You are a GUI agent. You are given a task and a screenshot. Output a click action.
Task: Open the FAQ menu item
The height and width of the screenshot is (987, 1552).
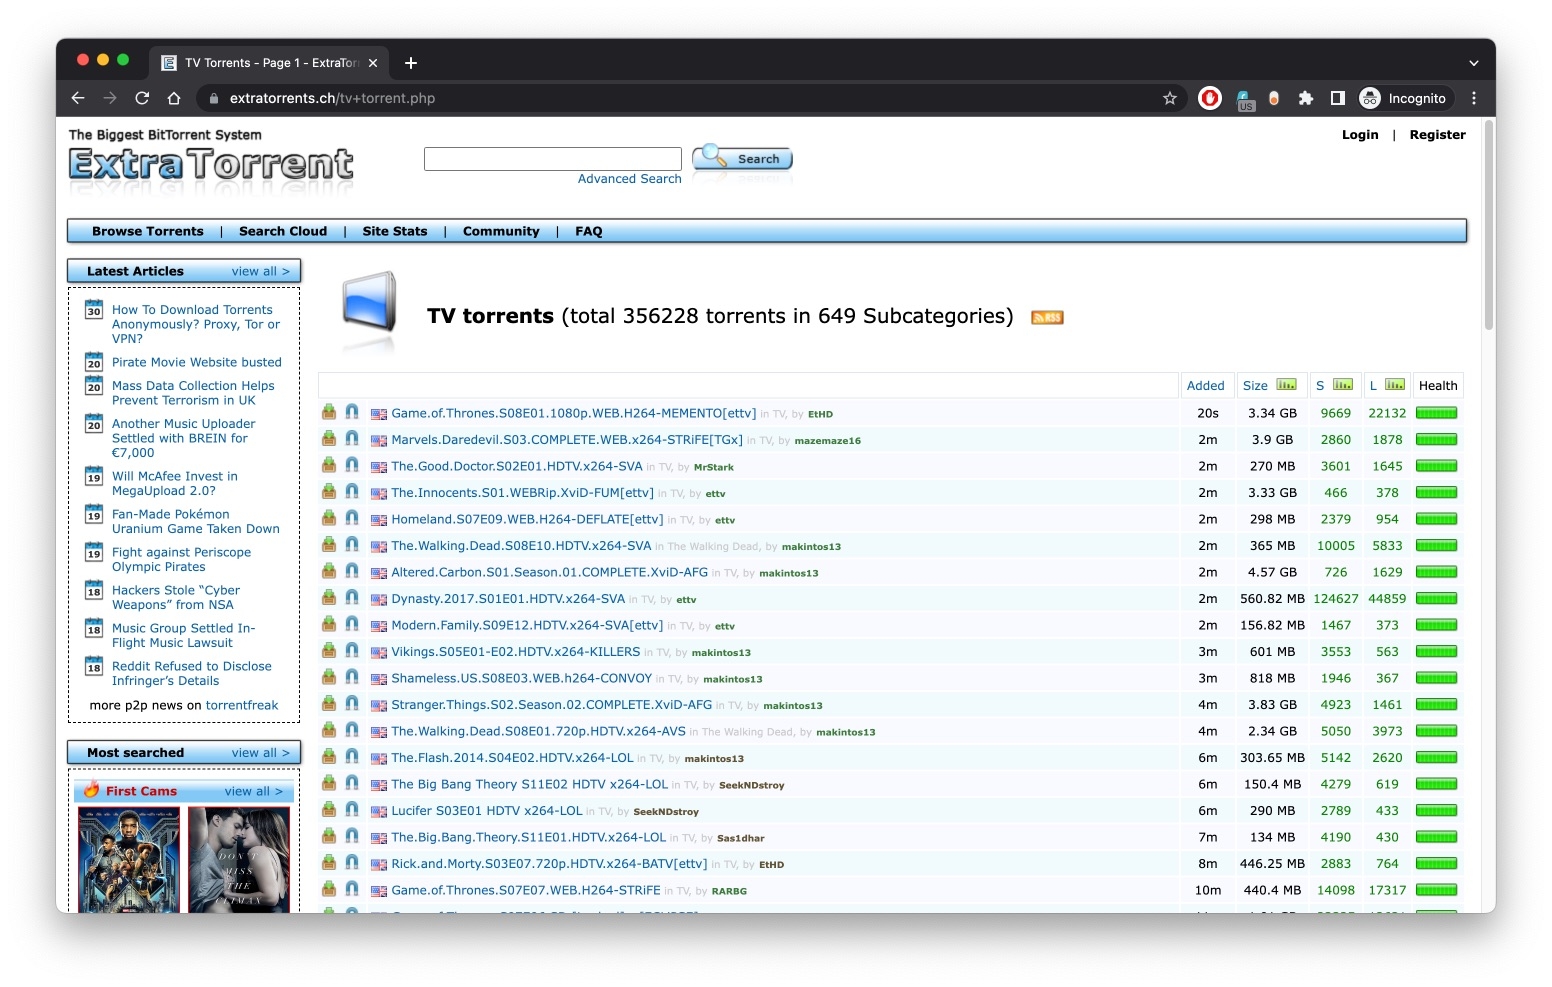[589, 231]
